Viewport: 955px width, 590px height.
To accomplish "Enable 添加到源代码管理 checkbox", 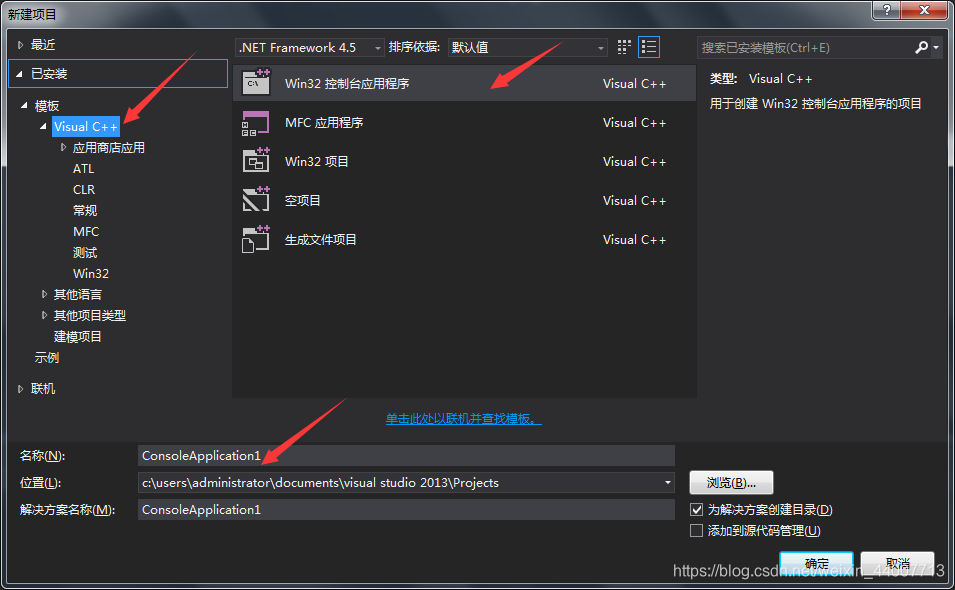I will click(x=696, y=530).
